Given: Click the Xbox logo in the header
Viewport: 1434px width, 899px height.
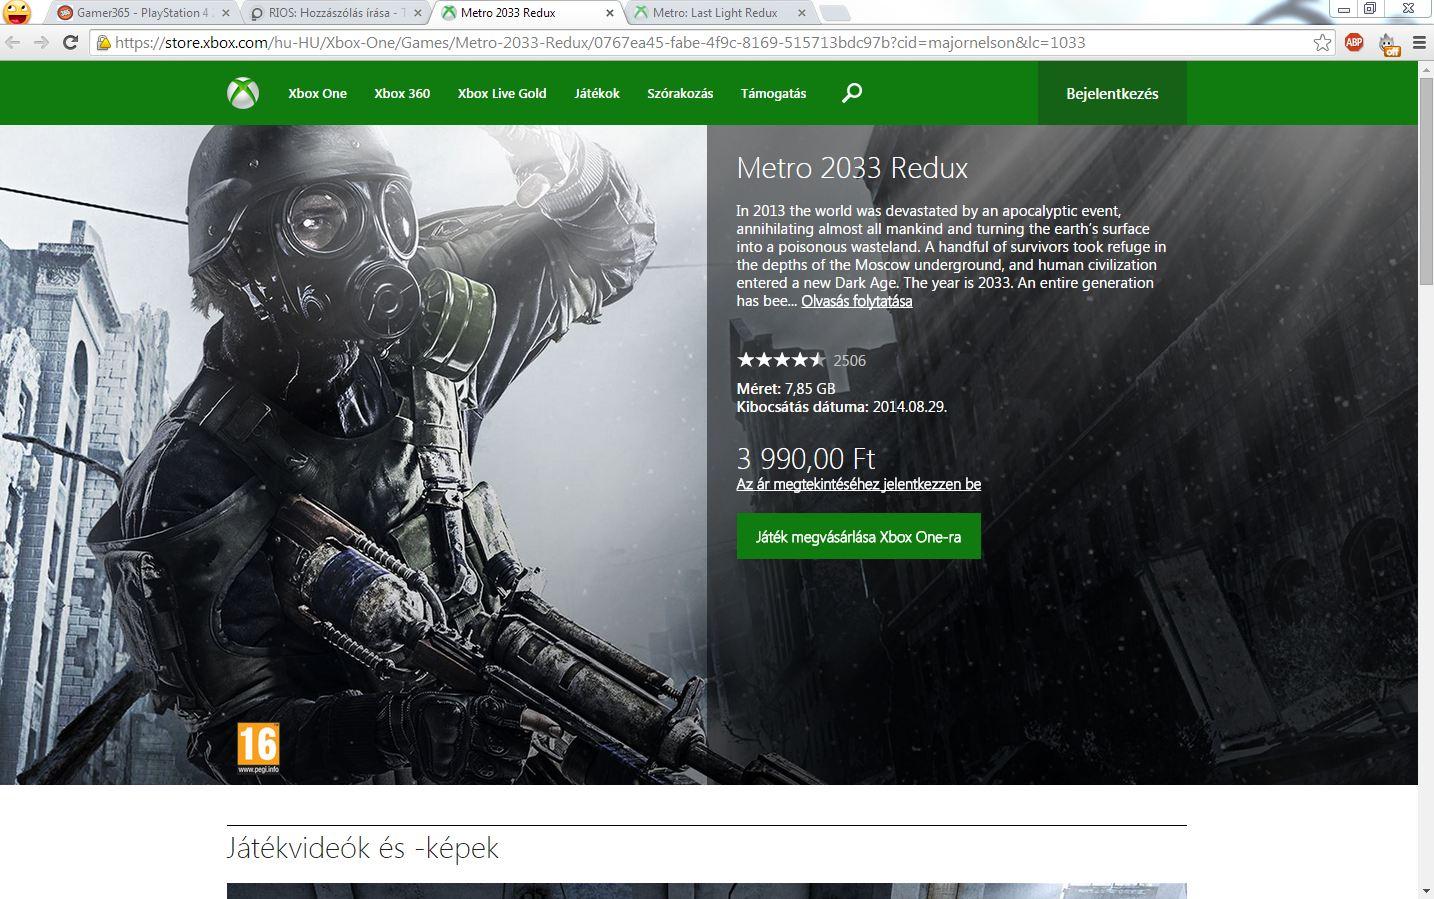Looking at the screenshot, I should (x=243, y=93).
